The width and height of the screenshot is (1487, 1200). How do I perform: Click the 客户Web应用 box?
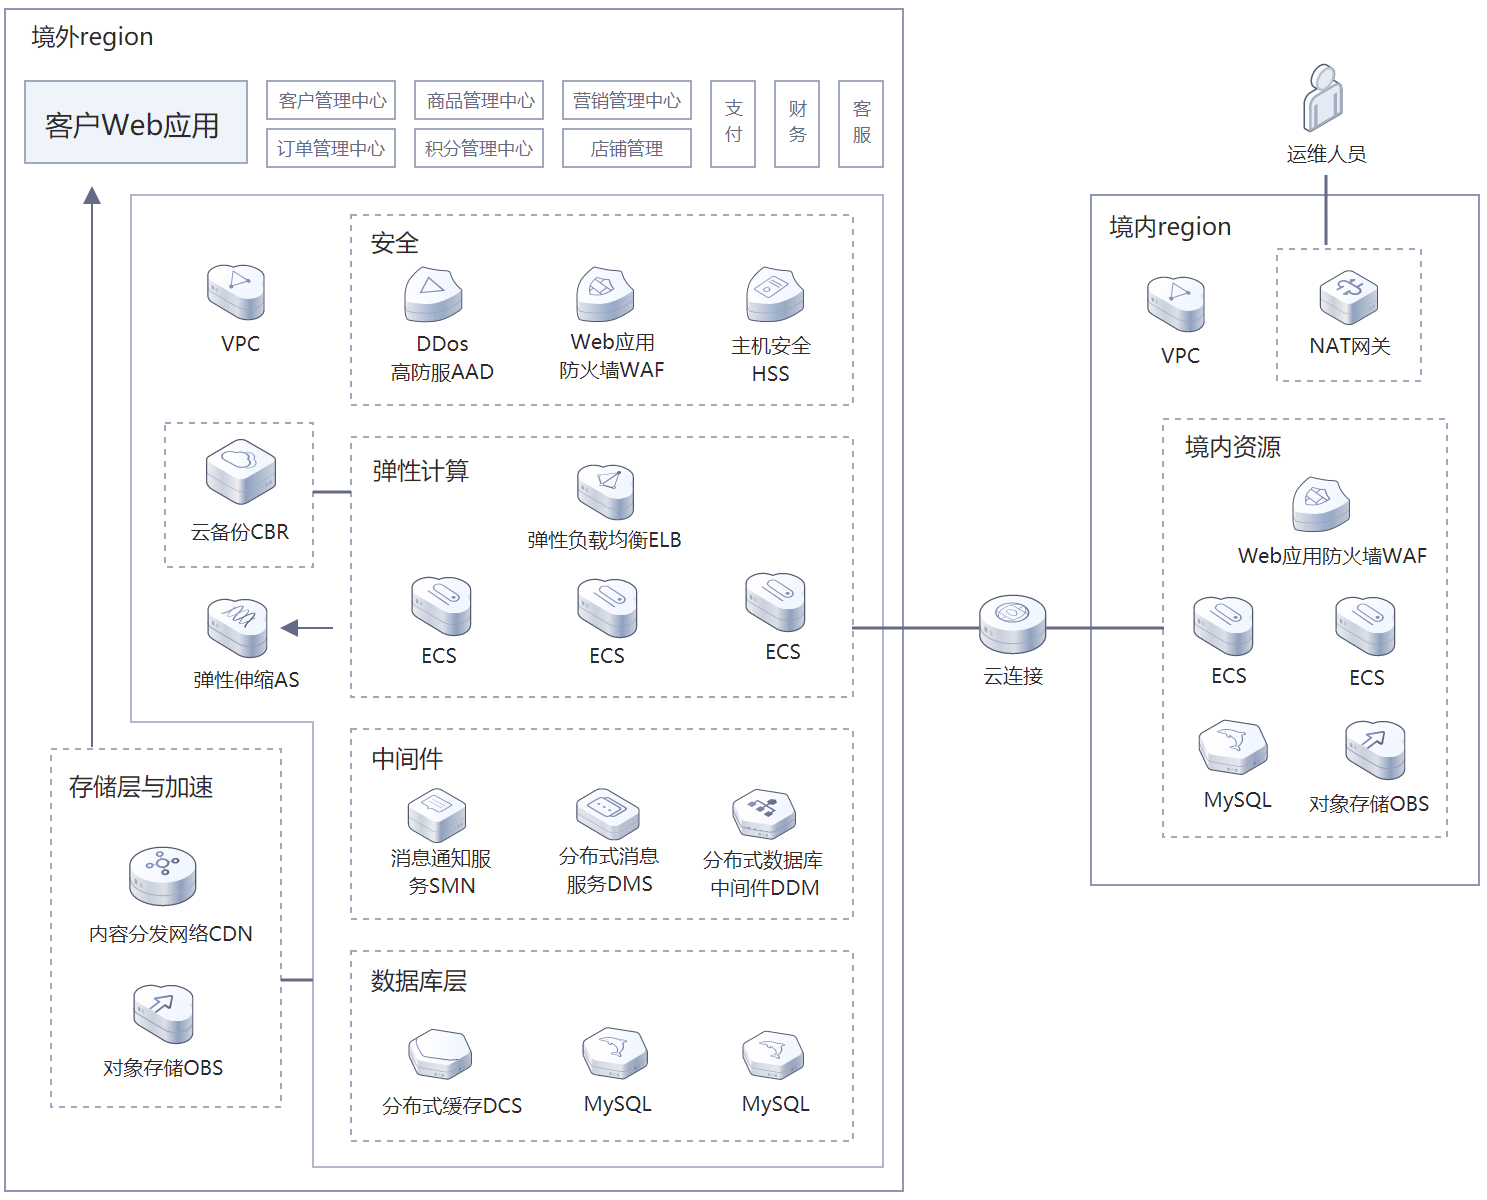point(136,122)
